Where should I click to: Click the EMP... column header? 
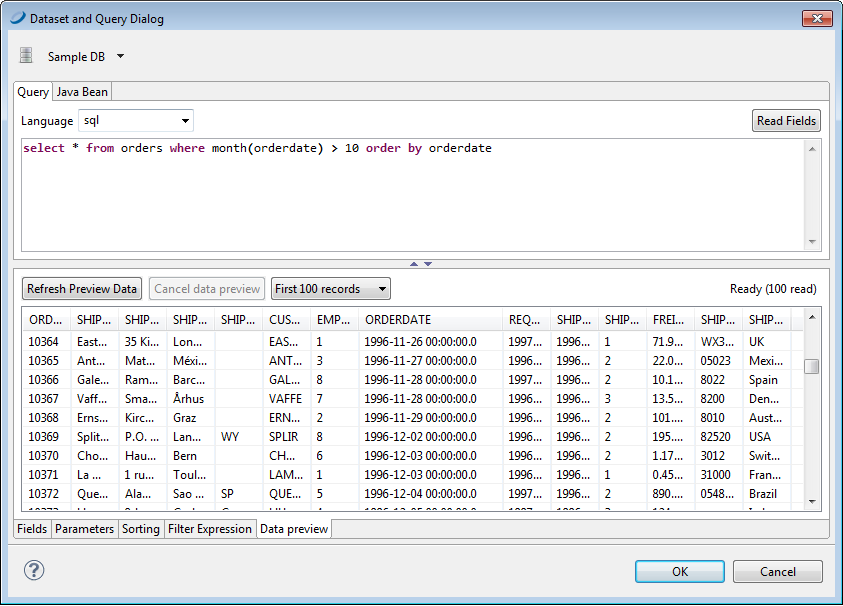click(334, 320)
